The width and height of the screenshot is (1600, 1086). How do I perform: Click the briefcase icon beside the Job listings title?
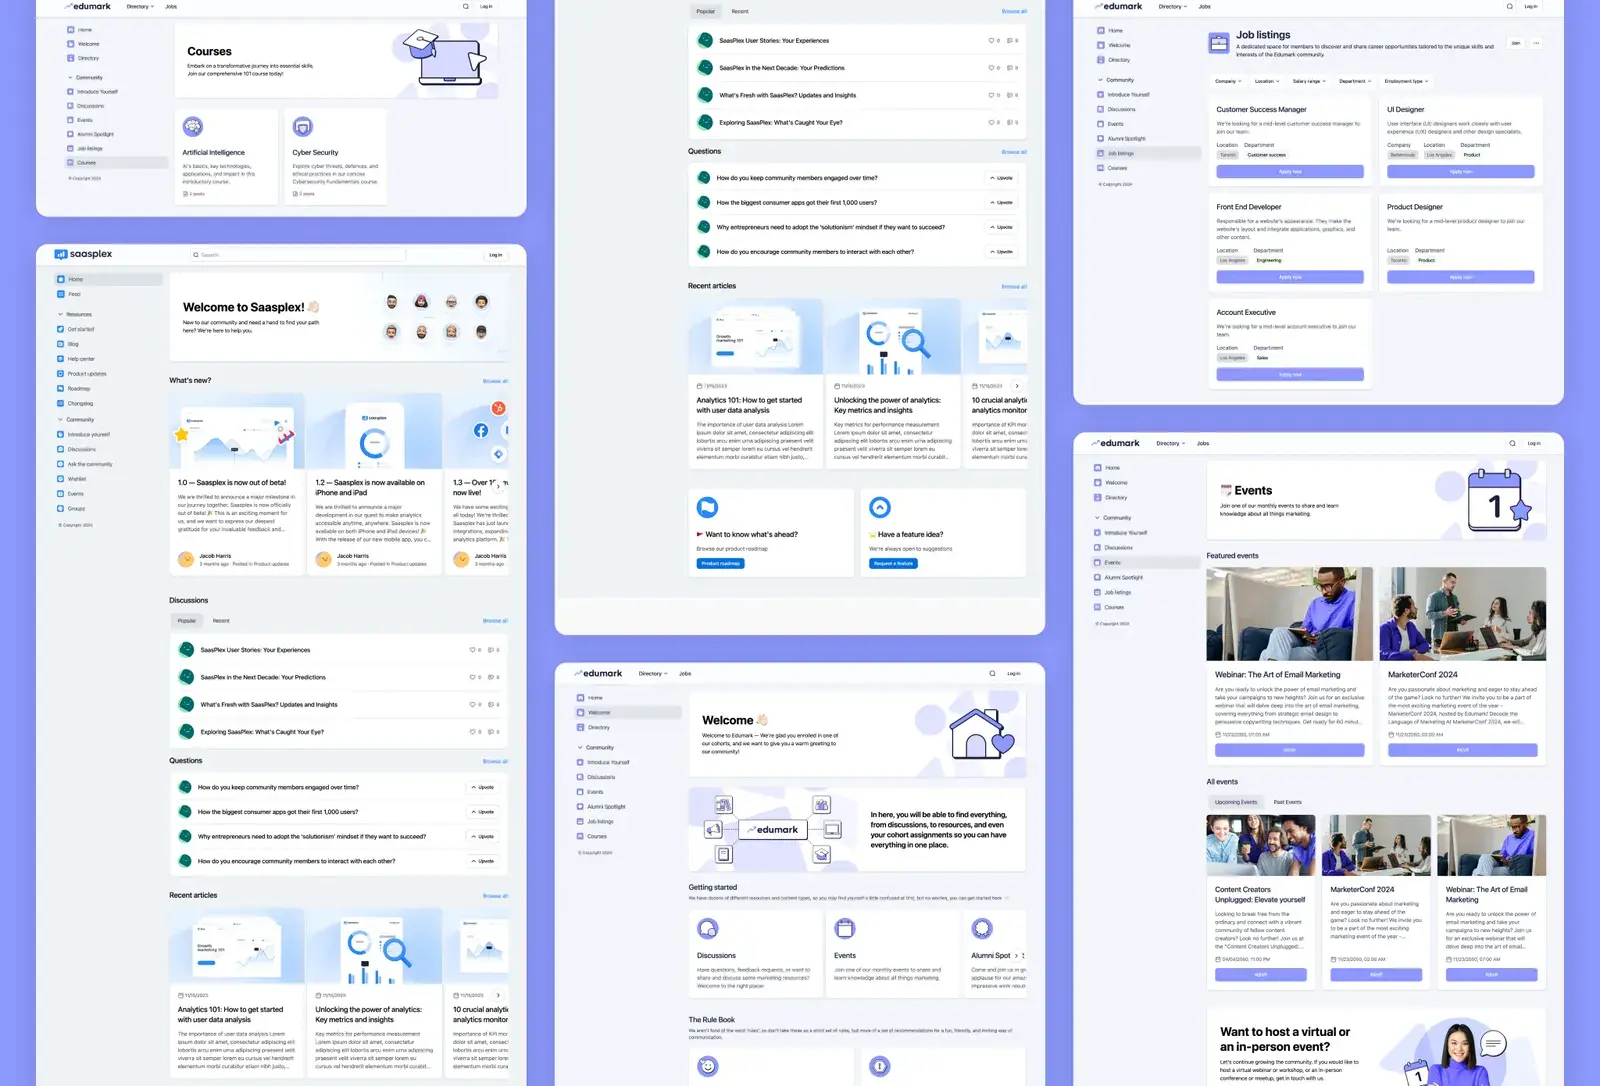tap(1218, 43)
